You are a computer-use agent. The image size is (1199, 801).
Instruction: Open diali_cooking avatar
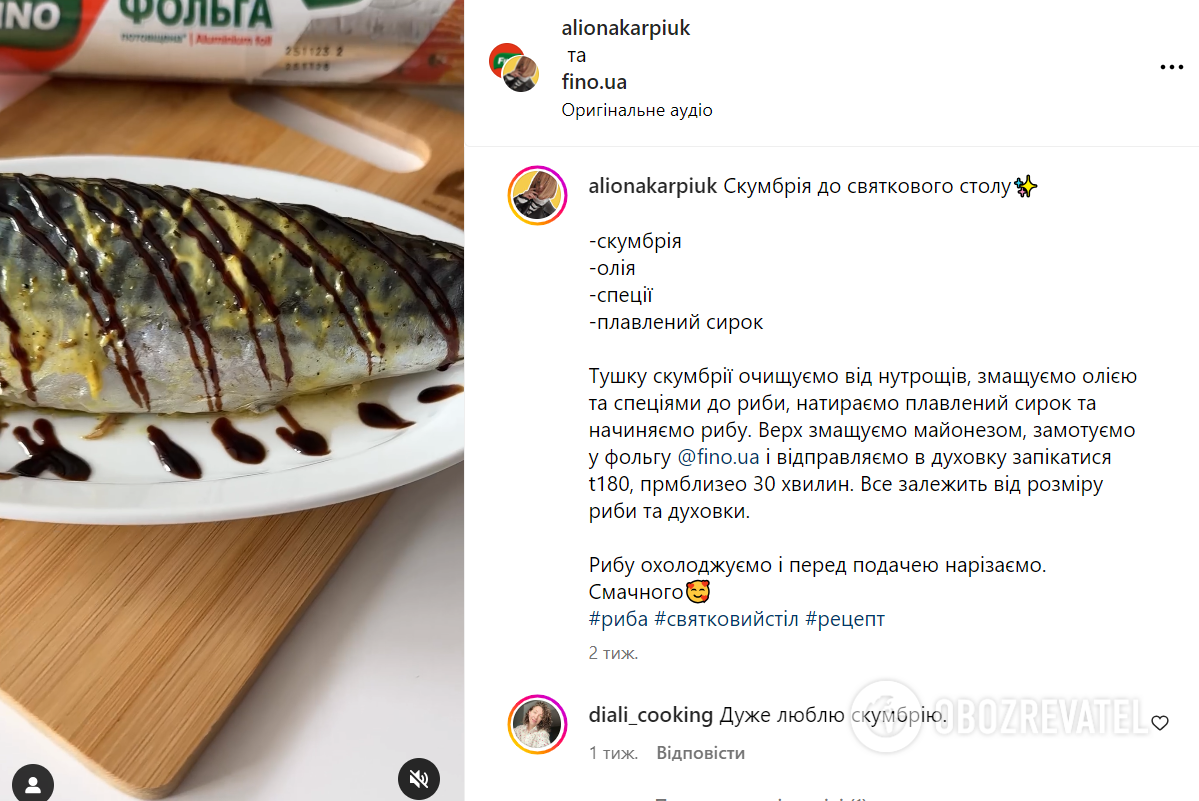pos(538,725)
